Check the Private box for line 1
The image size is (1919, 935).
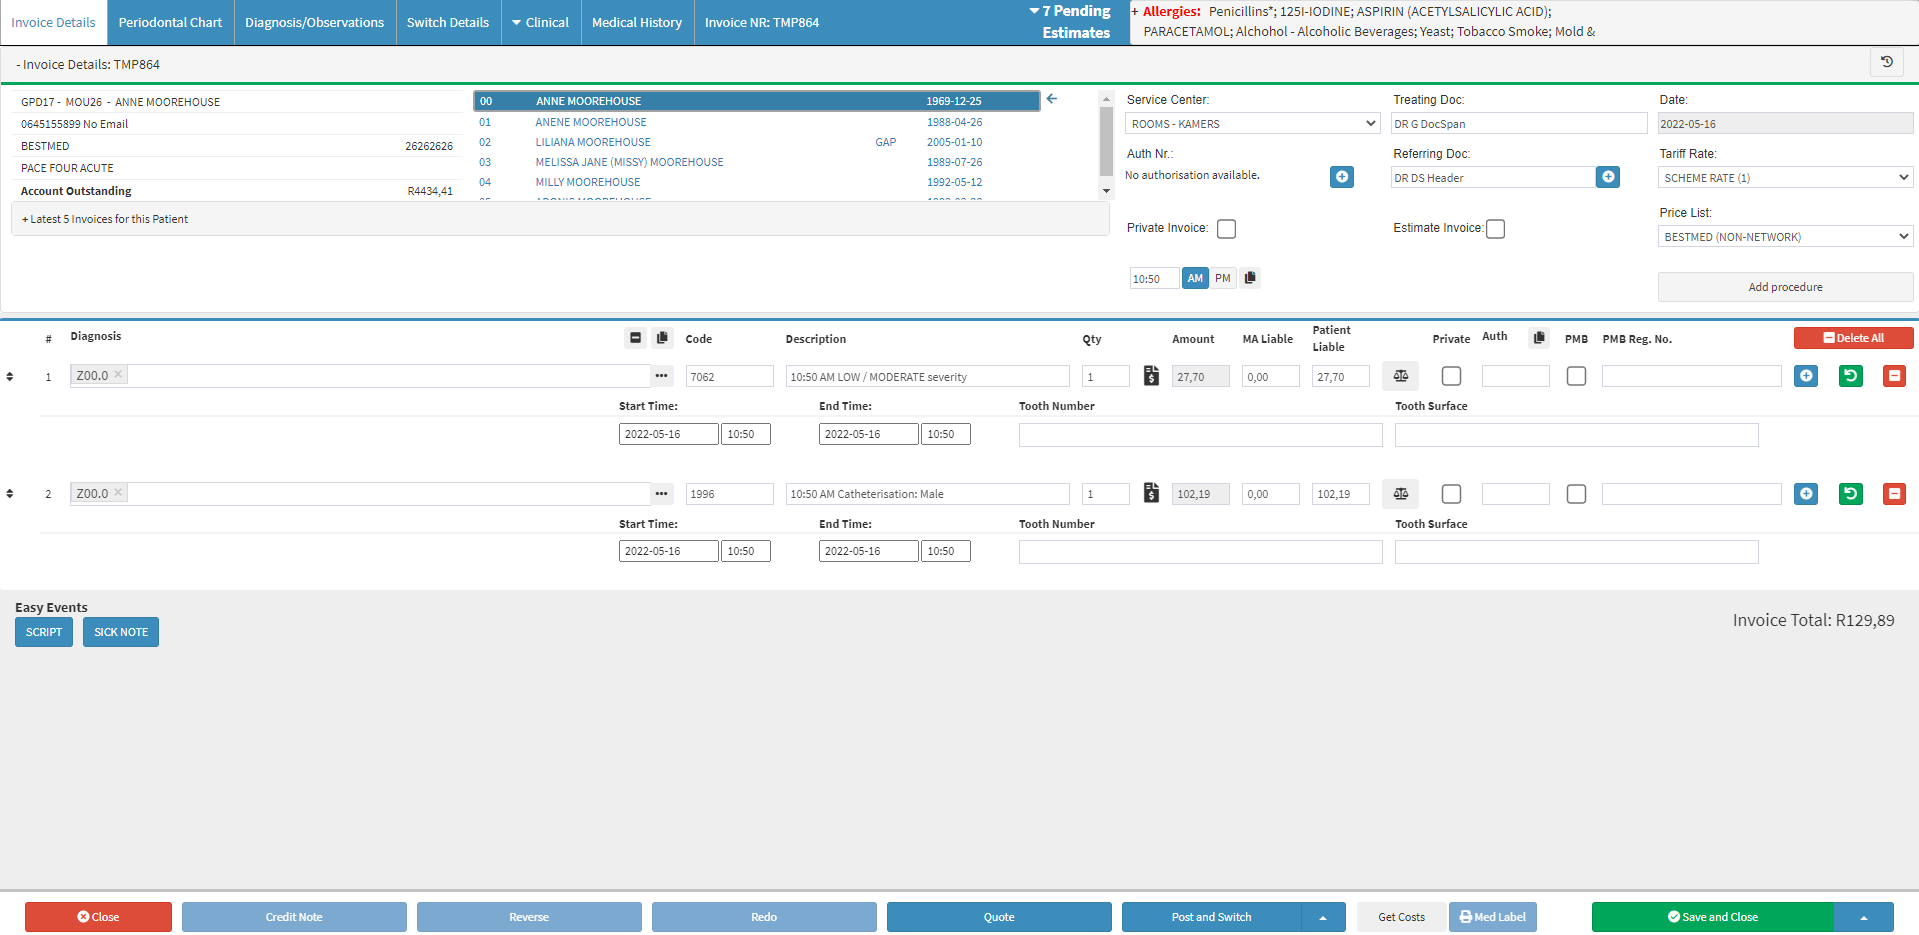[x=1451, y=376]
